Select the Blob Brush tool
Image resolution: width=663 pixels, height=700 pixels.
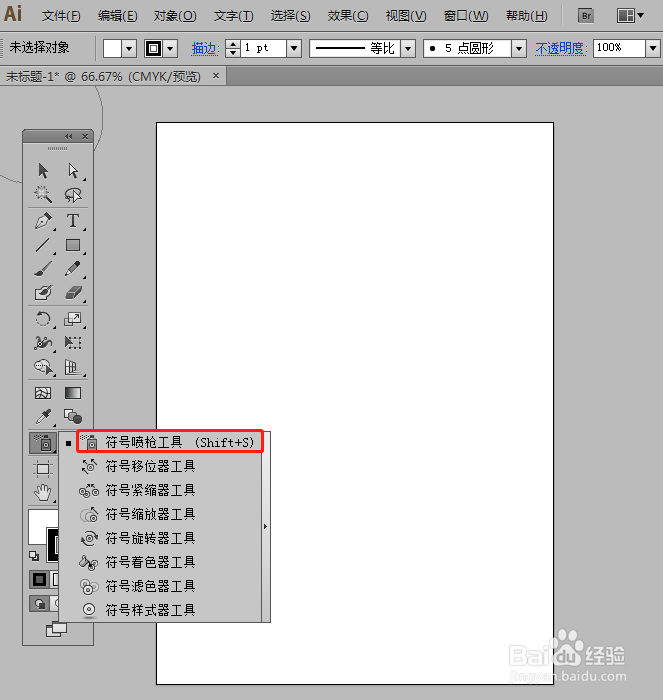(x=43, y=293)
